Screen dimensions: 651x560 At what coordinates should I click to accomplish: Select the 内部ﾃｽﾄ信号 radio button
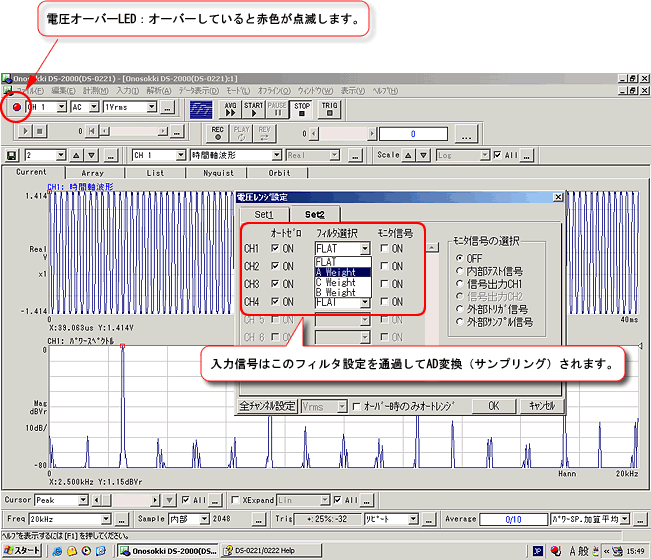click(x=459, y=271)
